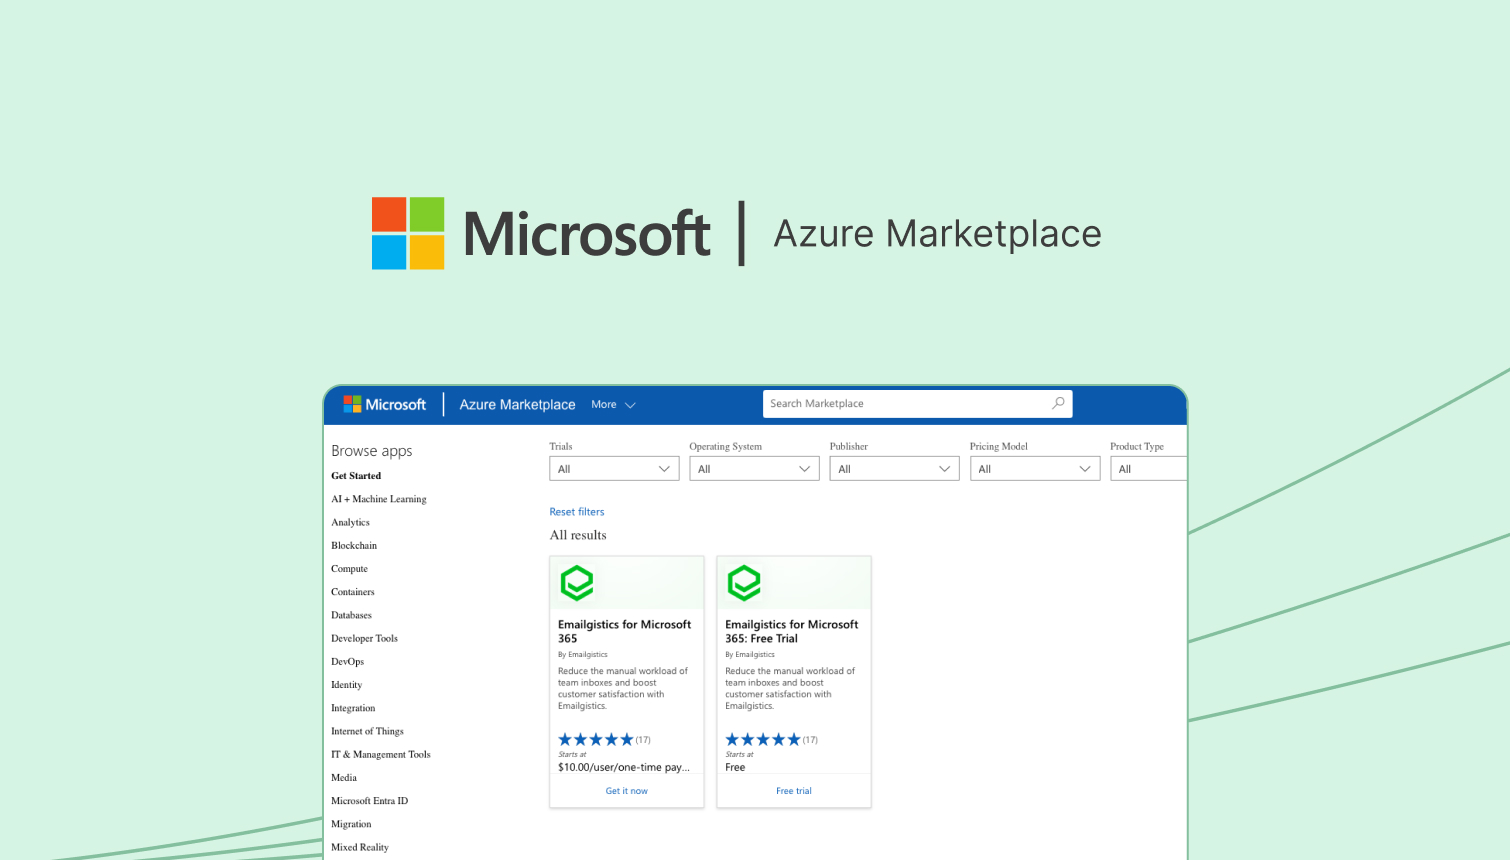Click the Emailgistics logo on the Microsoft 365 card

577,583
